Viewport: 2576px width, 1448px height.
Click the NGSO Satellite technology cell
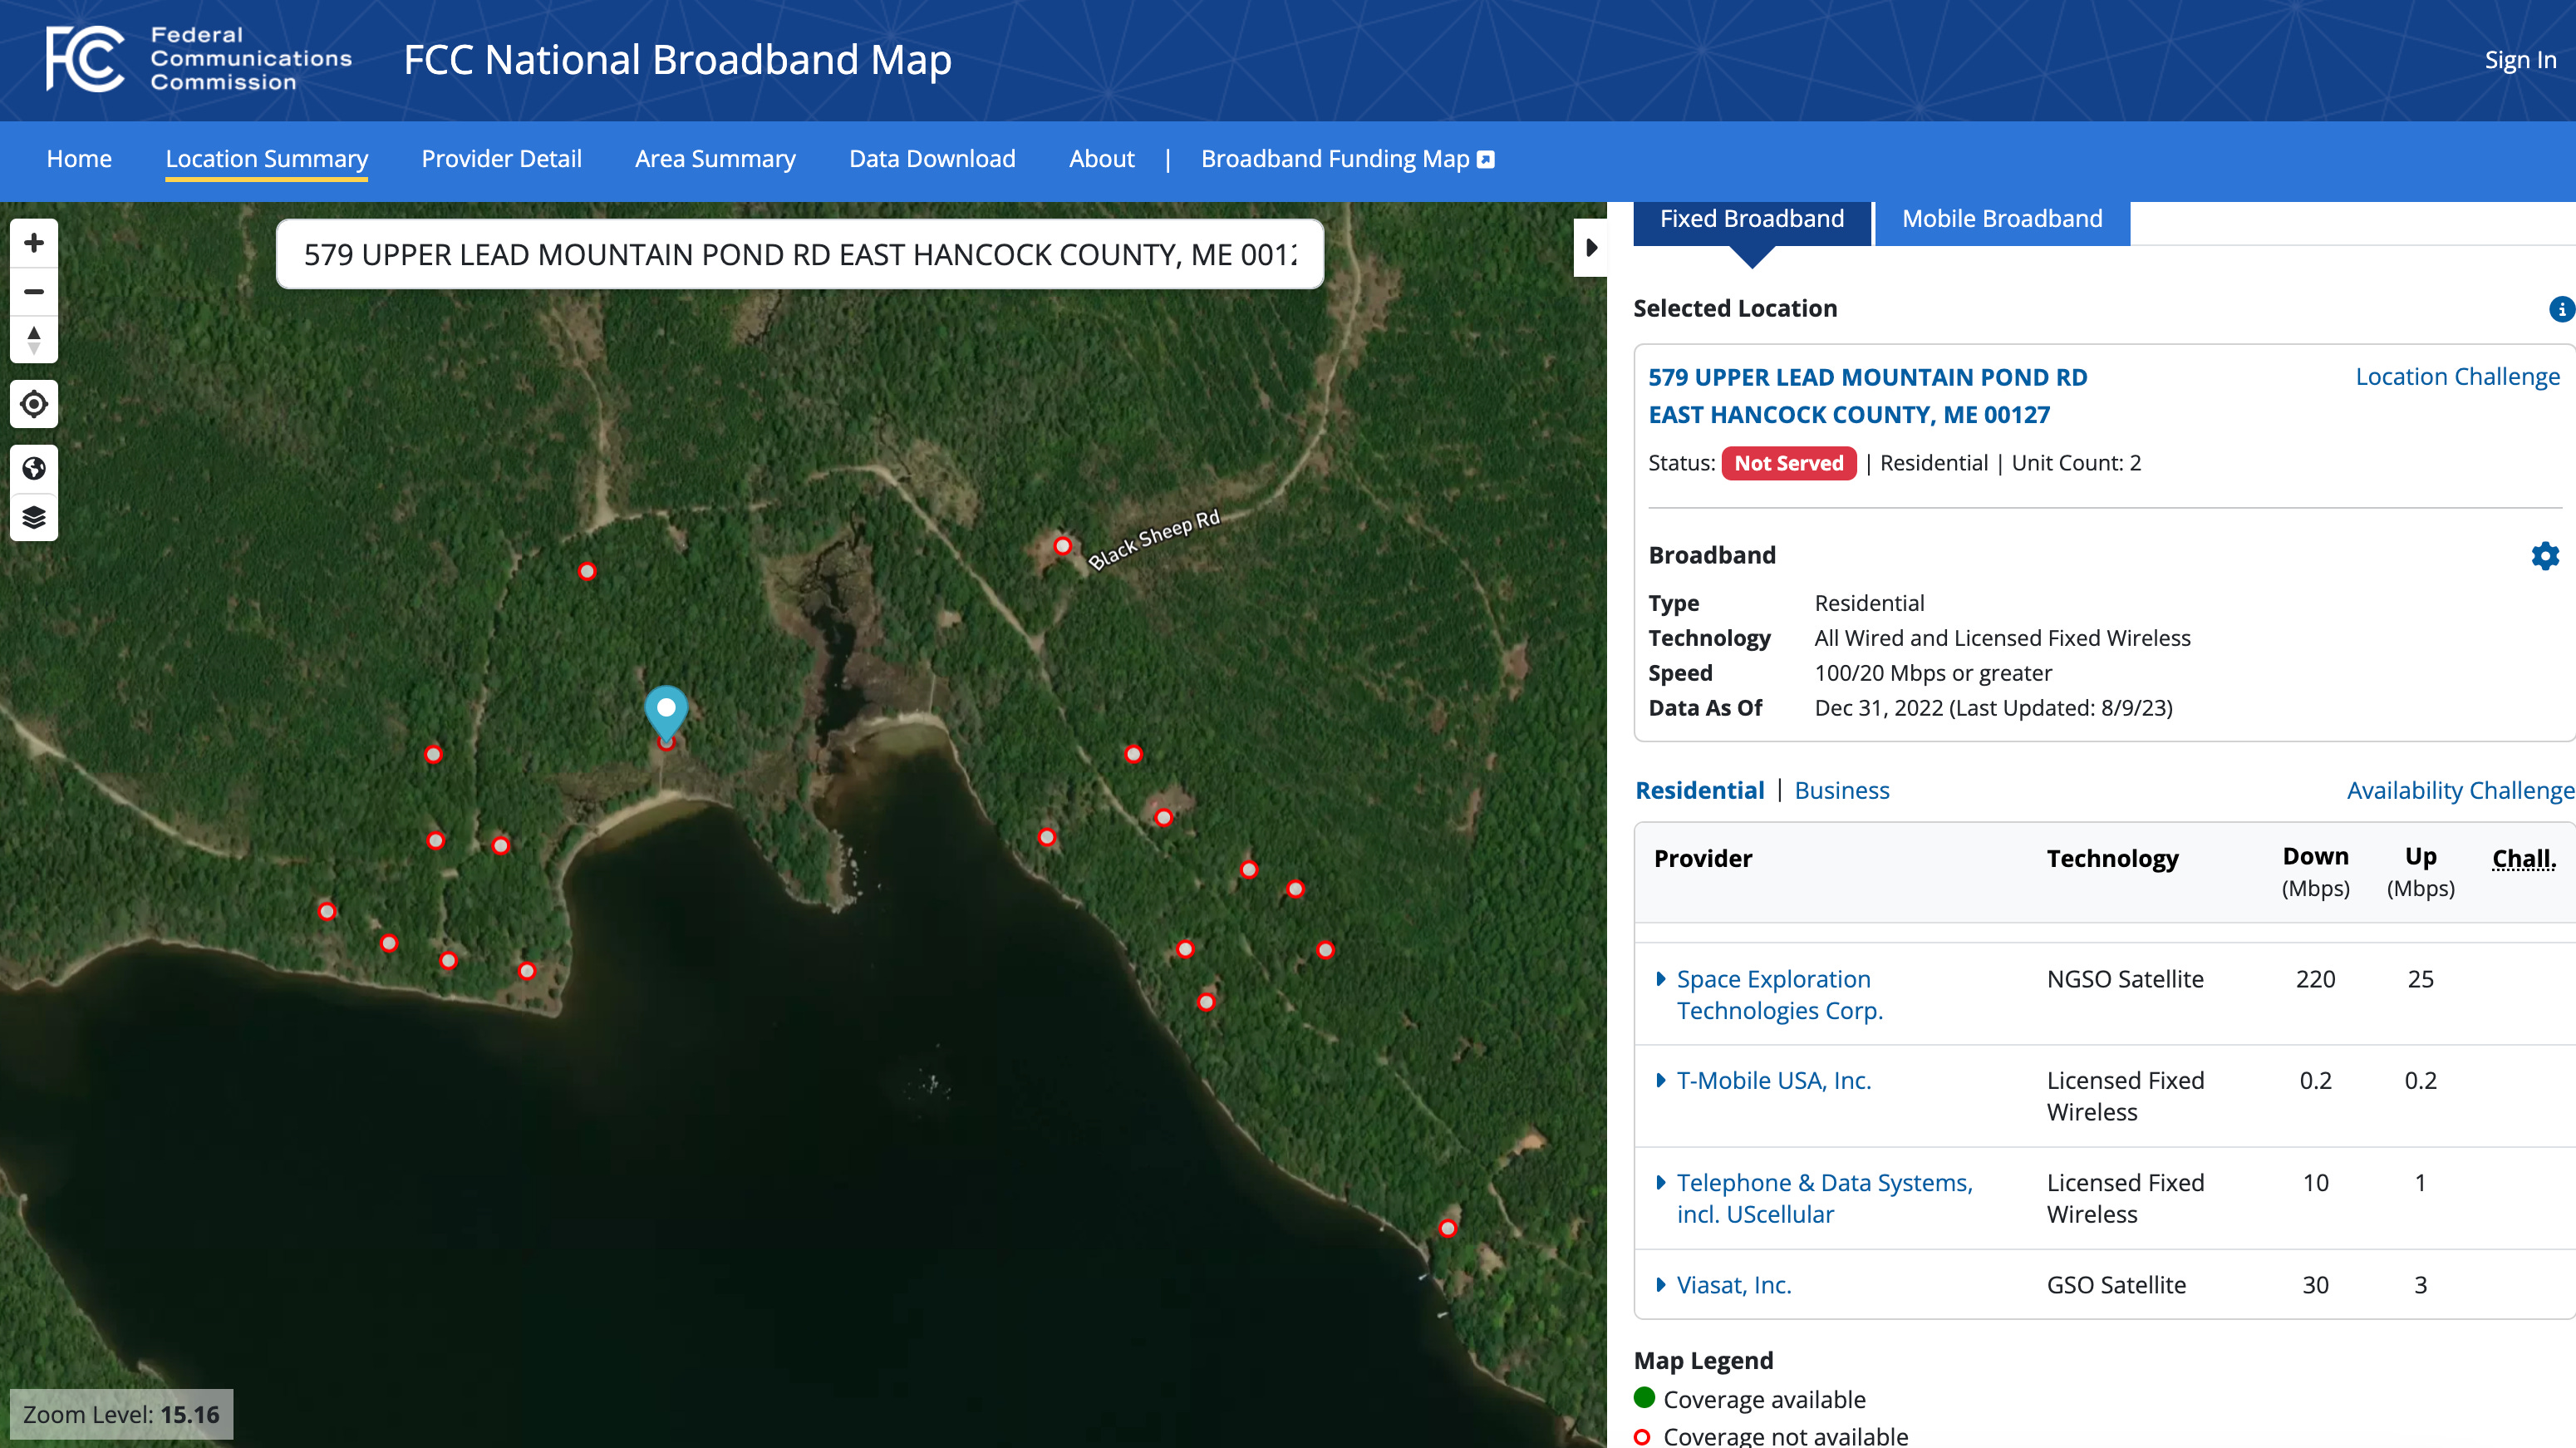2125,979
